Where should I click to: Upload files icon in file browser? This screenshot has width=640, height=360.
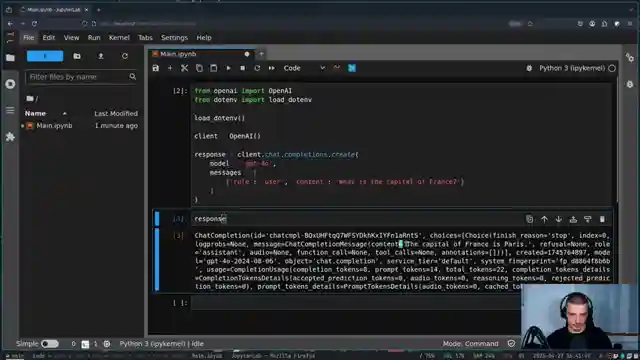(101, 56)
